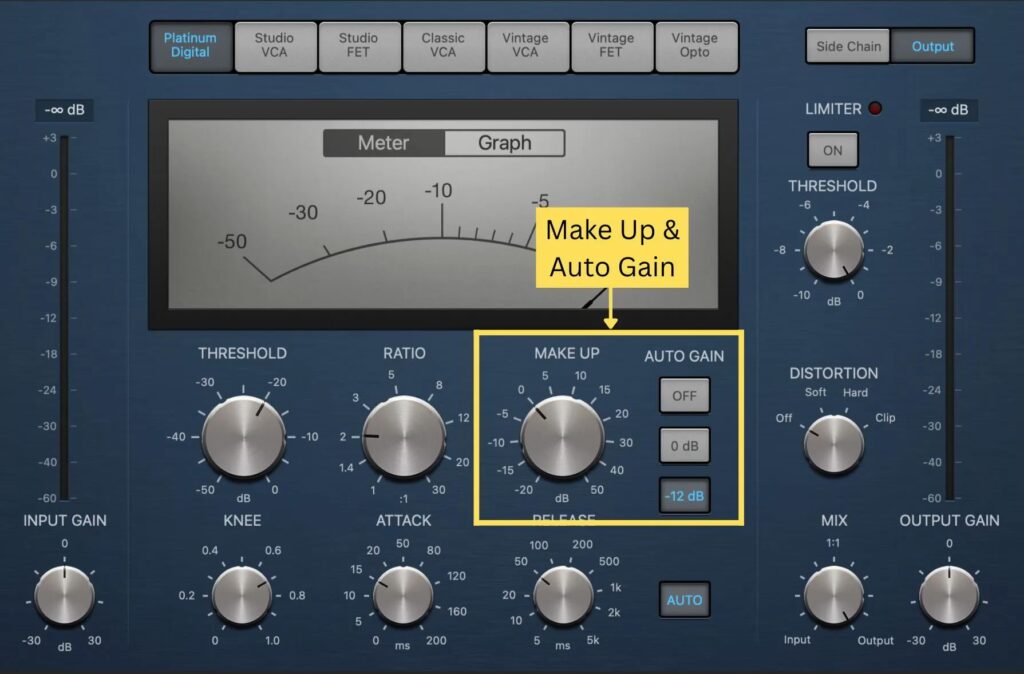This screenshot has width=1024, height=674.
Task: Select the Studio VCA compressor model
Action: point(274,46)
